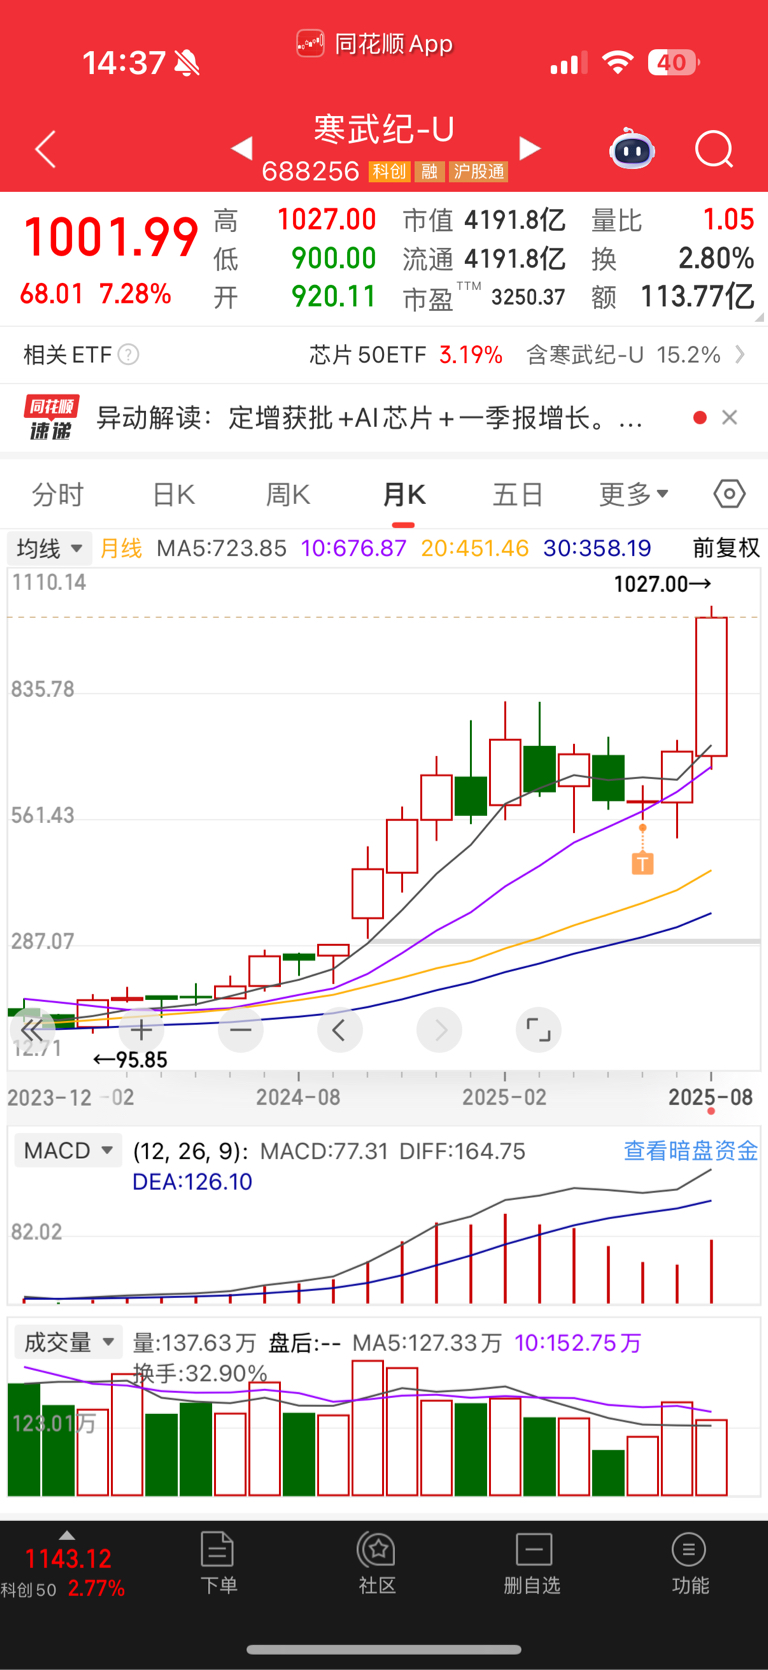Viewport: 768px width, 1670px height.
Task: Zoom in the chart with plus button
Action: (142, 1030)
